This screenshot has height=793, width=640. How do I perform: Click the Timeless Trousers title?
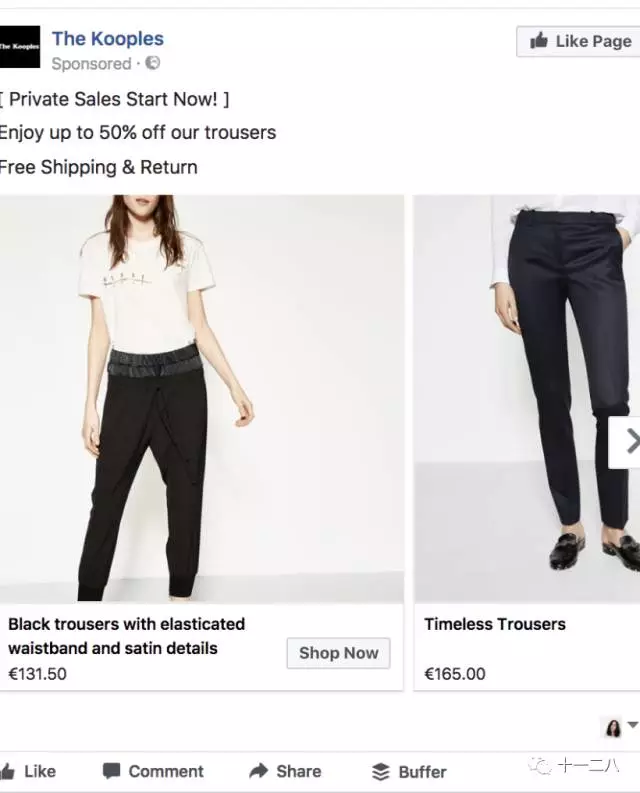495,624
